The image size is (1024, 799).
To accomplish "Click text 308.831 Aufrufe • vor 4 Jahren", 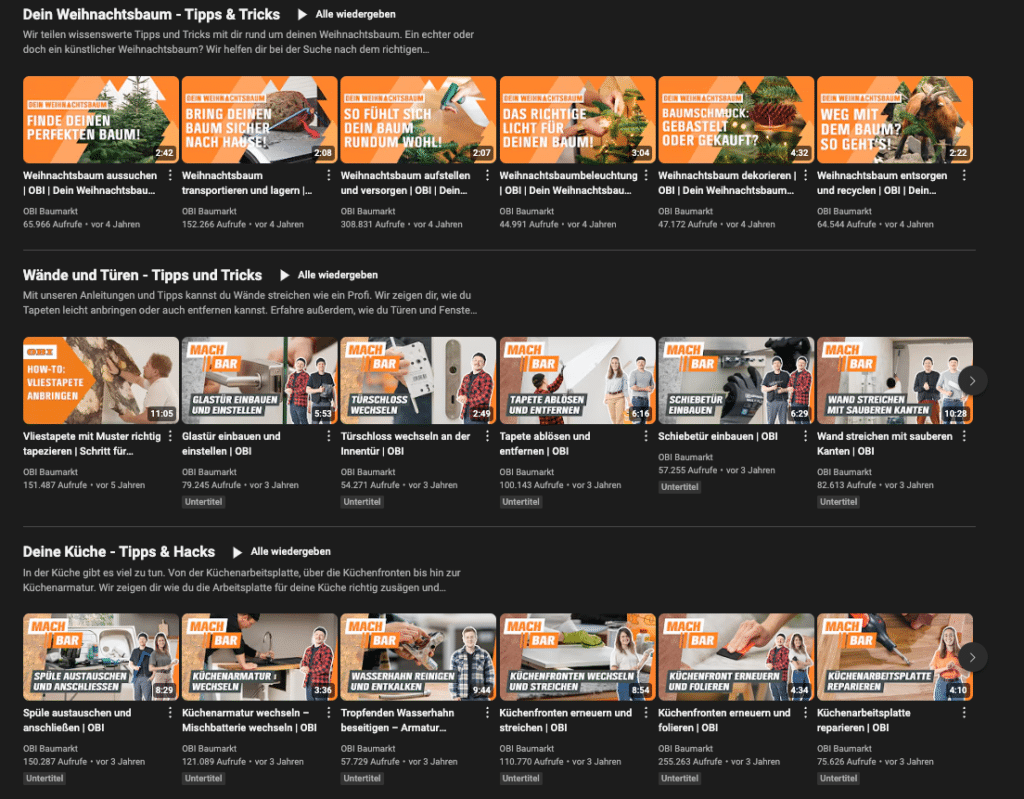I will point(402,224).
